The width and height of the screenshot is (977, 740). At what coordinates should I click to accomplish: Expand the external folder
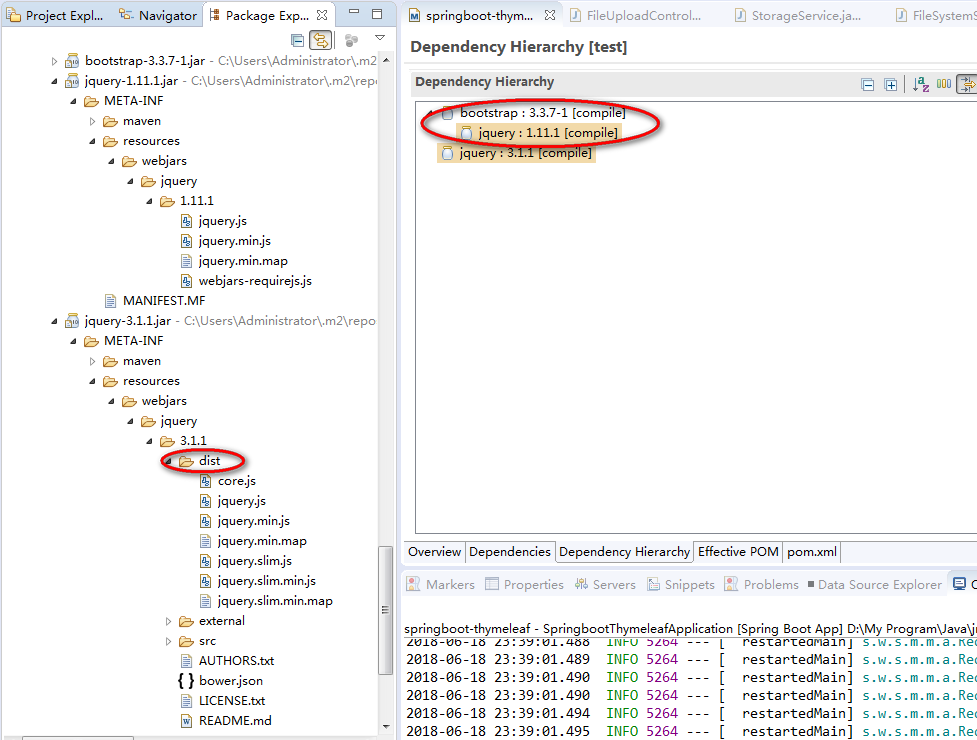(168, 621)
